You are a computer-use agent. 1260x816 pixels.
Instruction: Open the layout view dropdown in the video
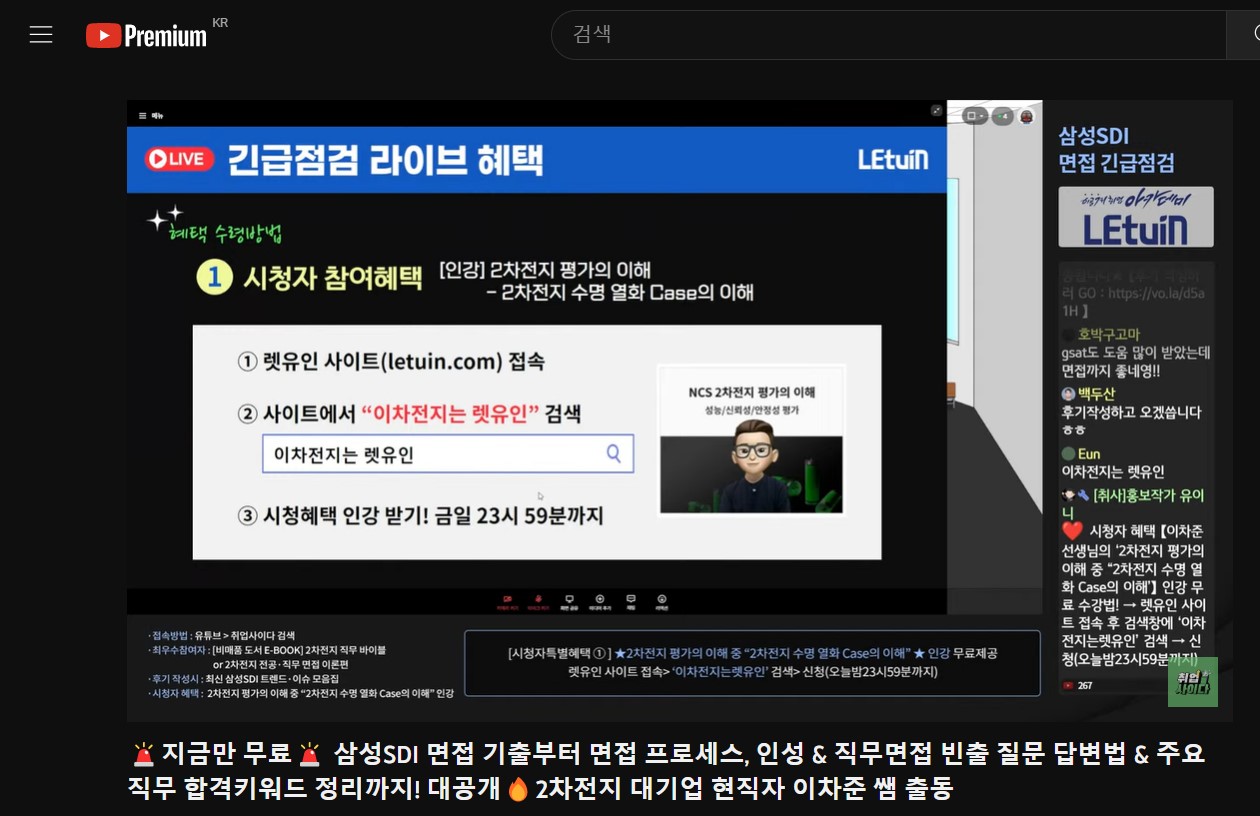(975, 116)
